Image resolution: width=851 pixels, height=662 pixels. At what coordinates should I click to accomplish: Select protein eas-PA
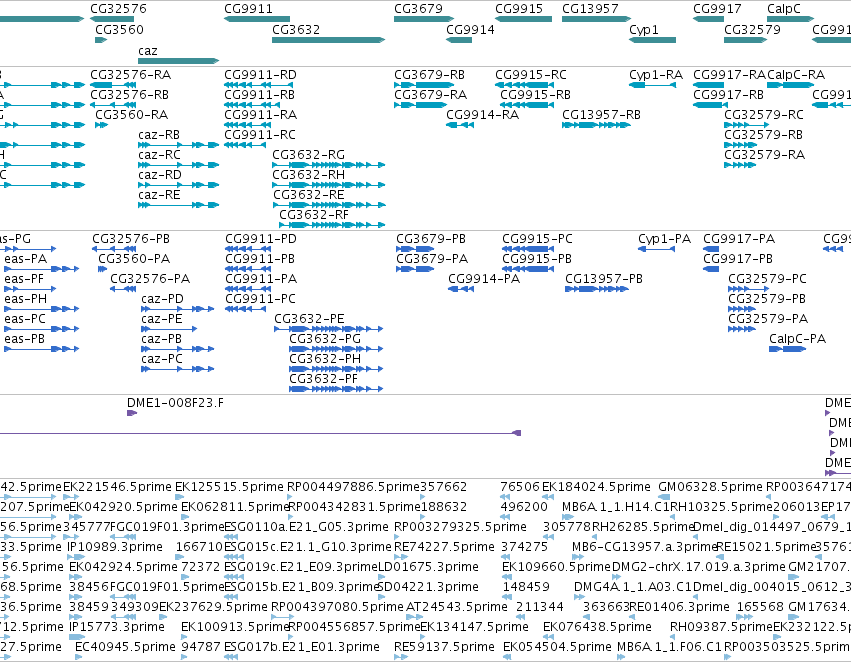[x=26, y=259]
